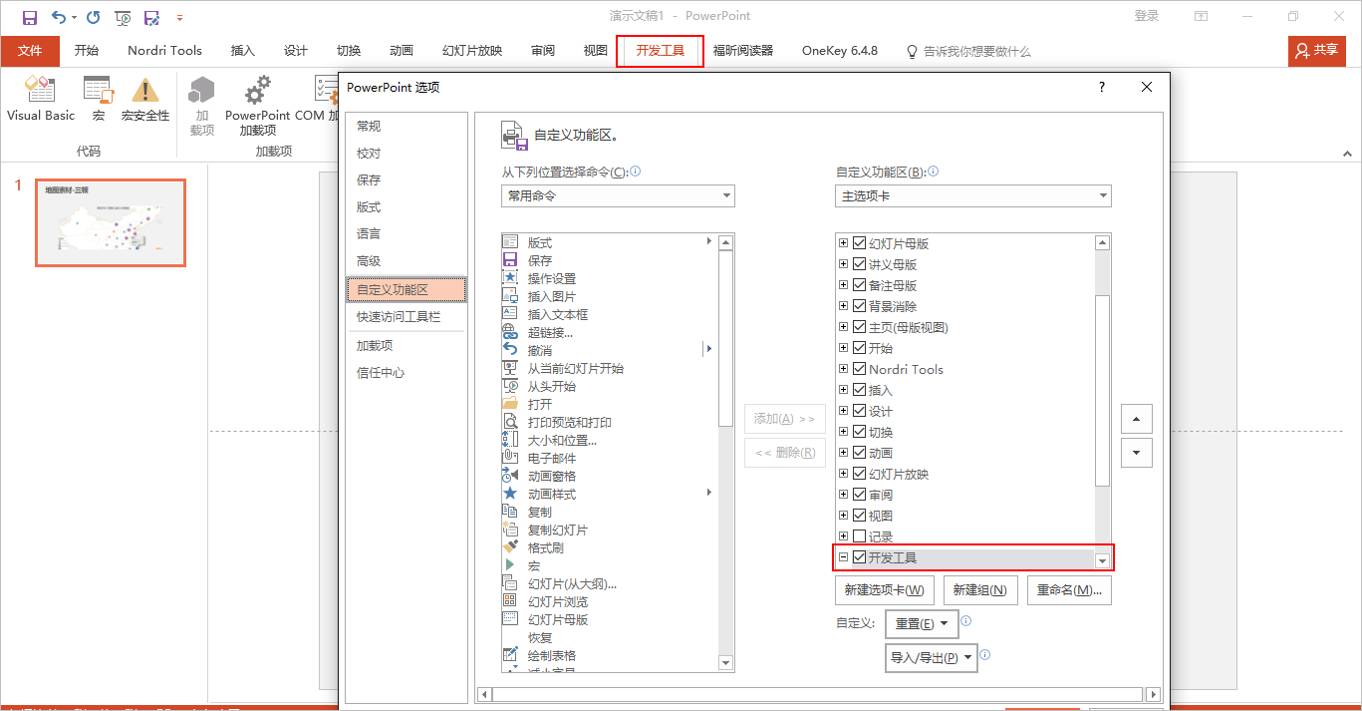This screenshot has width=1362, height=711.
Task: Move selected tab up with arrow button
Action: coord(1136,419)
